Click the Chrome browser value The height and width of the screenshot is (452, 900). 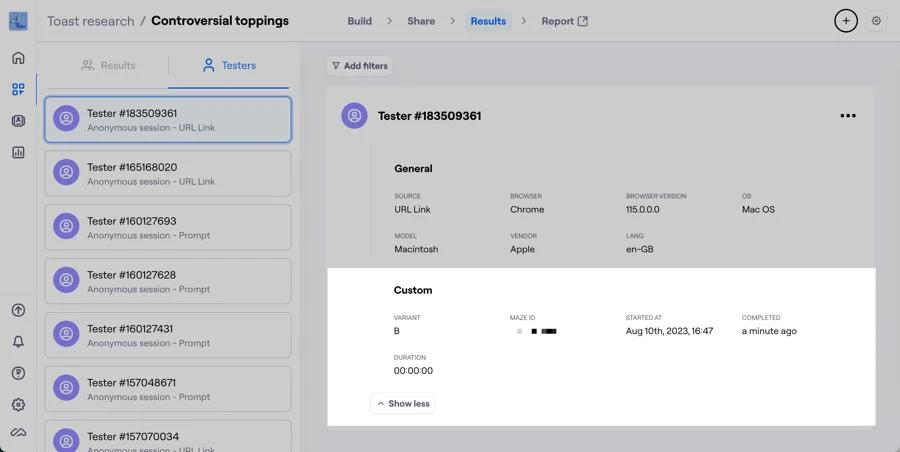coord(527,210)
